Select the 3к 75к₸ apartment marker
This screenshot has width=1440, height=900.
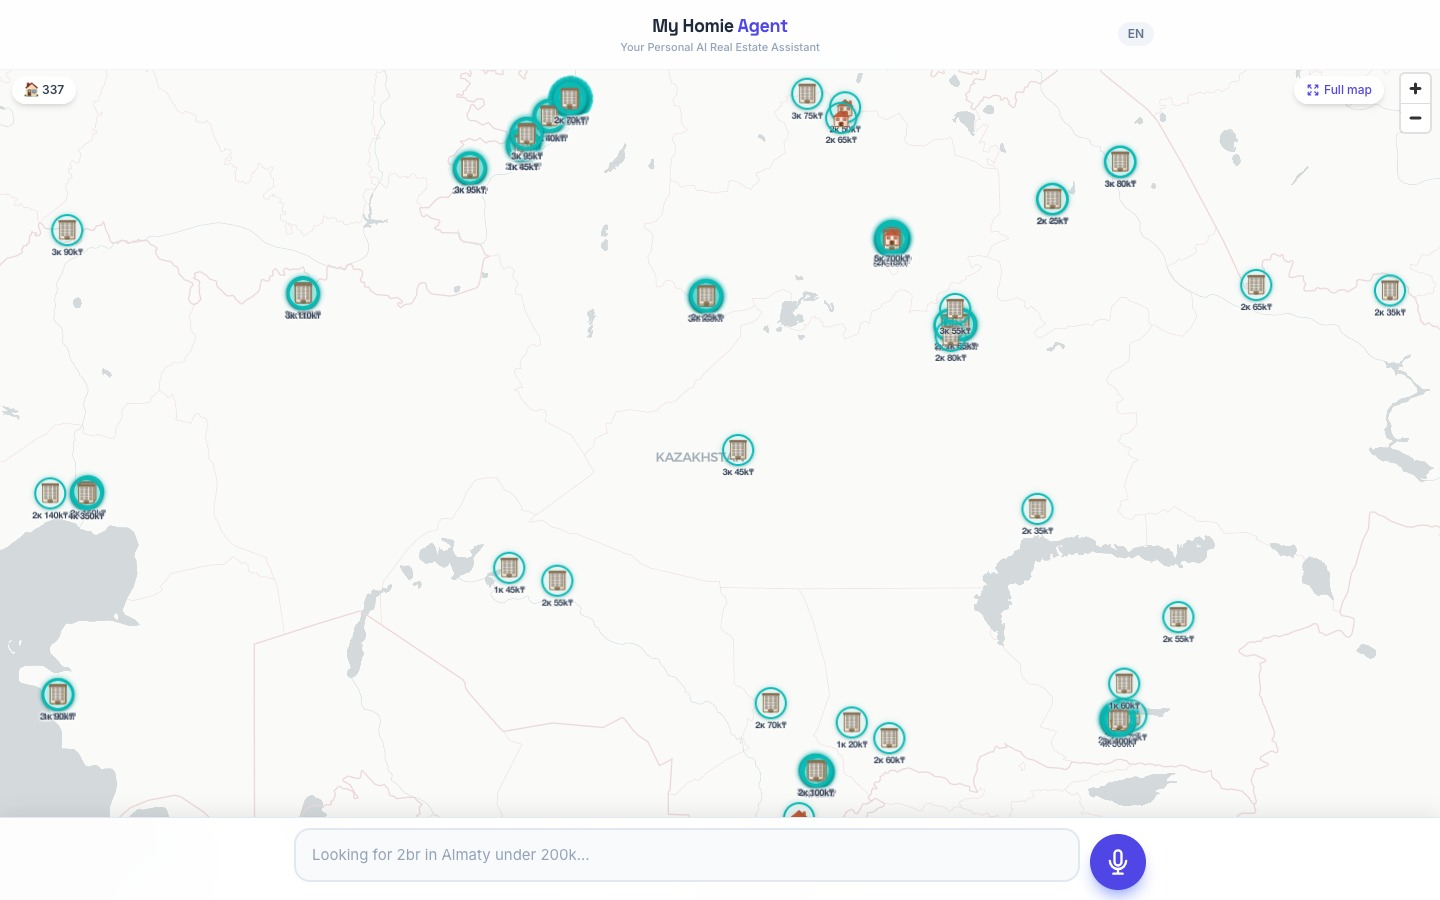807,95
